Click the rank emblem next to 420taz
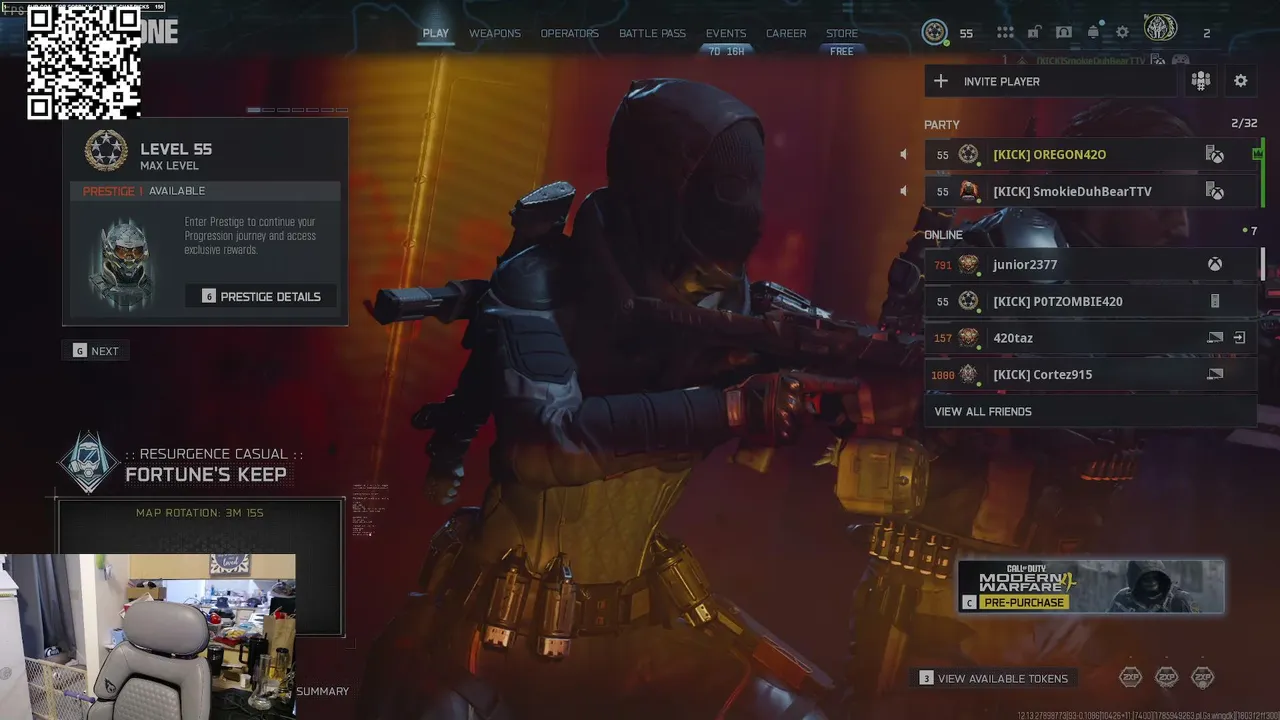This screenshot has height=720, width=1280. click(x=968, y=338)
